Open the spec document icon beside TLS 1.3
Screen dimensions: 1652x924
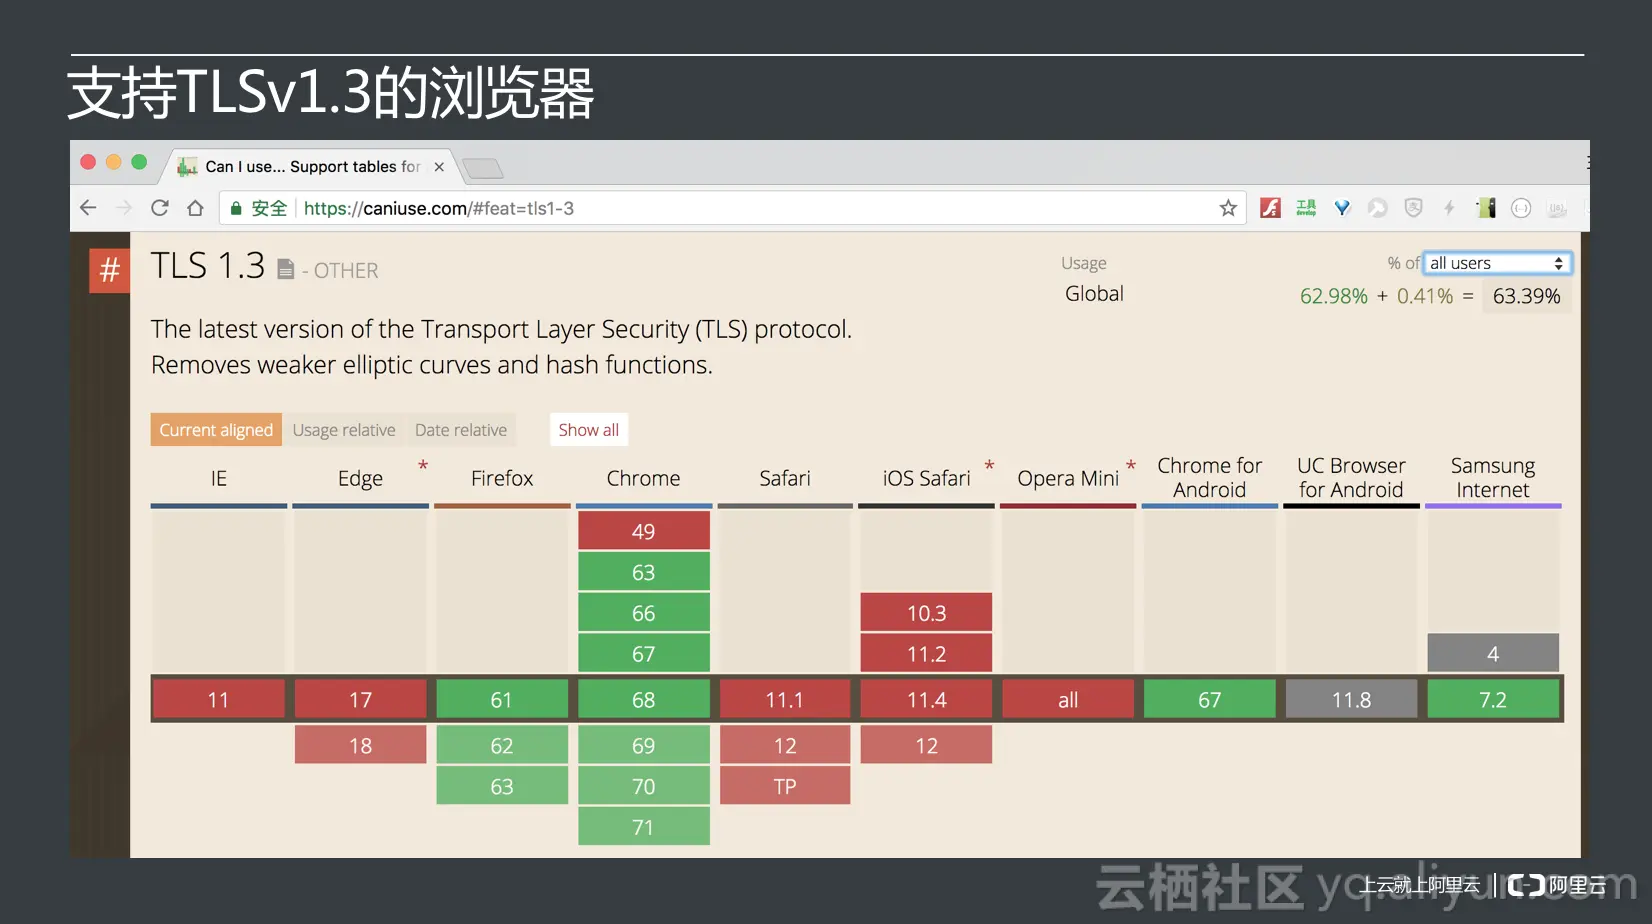point(286,269)
